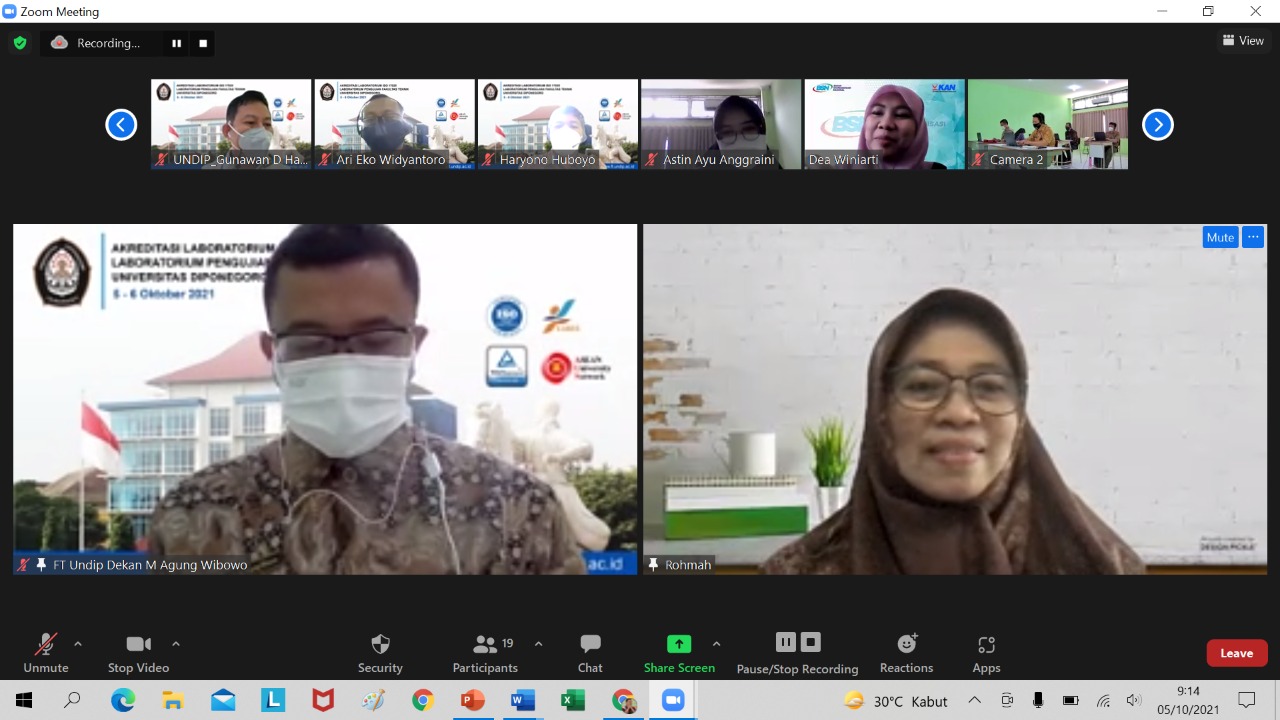Expand audio options arrow beside Unmute
Viewport: 1280px width, 720px height.
(78, 644)
